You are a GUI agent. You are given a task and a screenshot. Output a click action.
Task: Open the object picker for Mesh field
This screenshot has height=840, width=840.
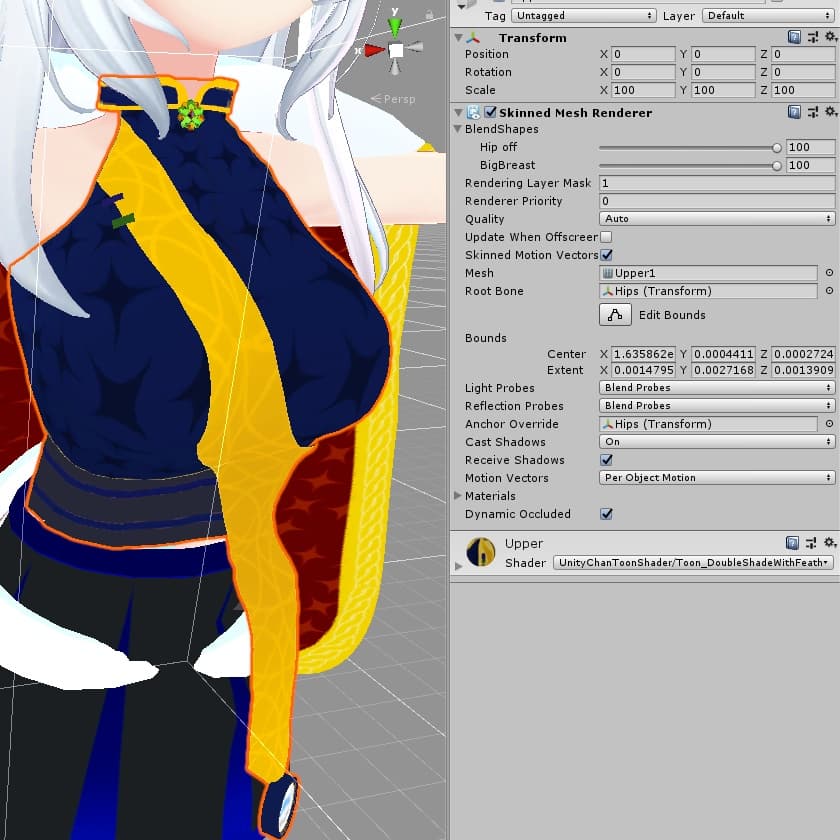tap(828, 273)
